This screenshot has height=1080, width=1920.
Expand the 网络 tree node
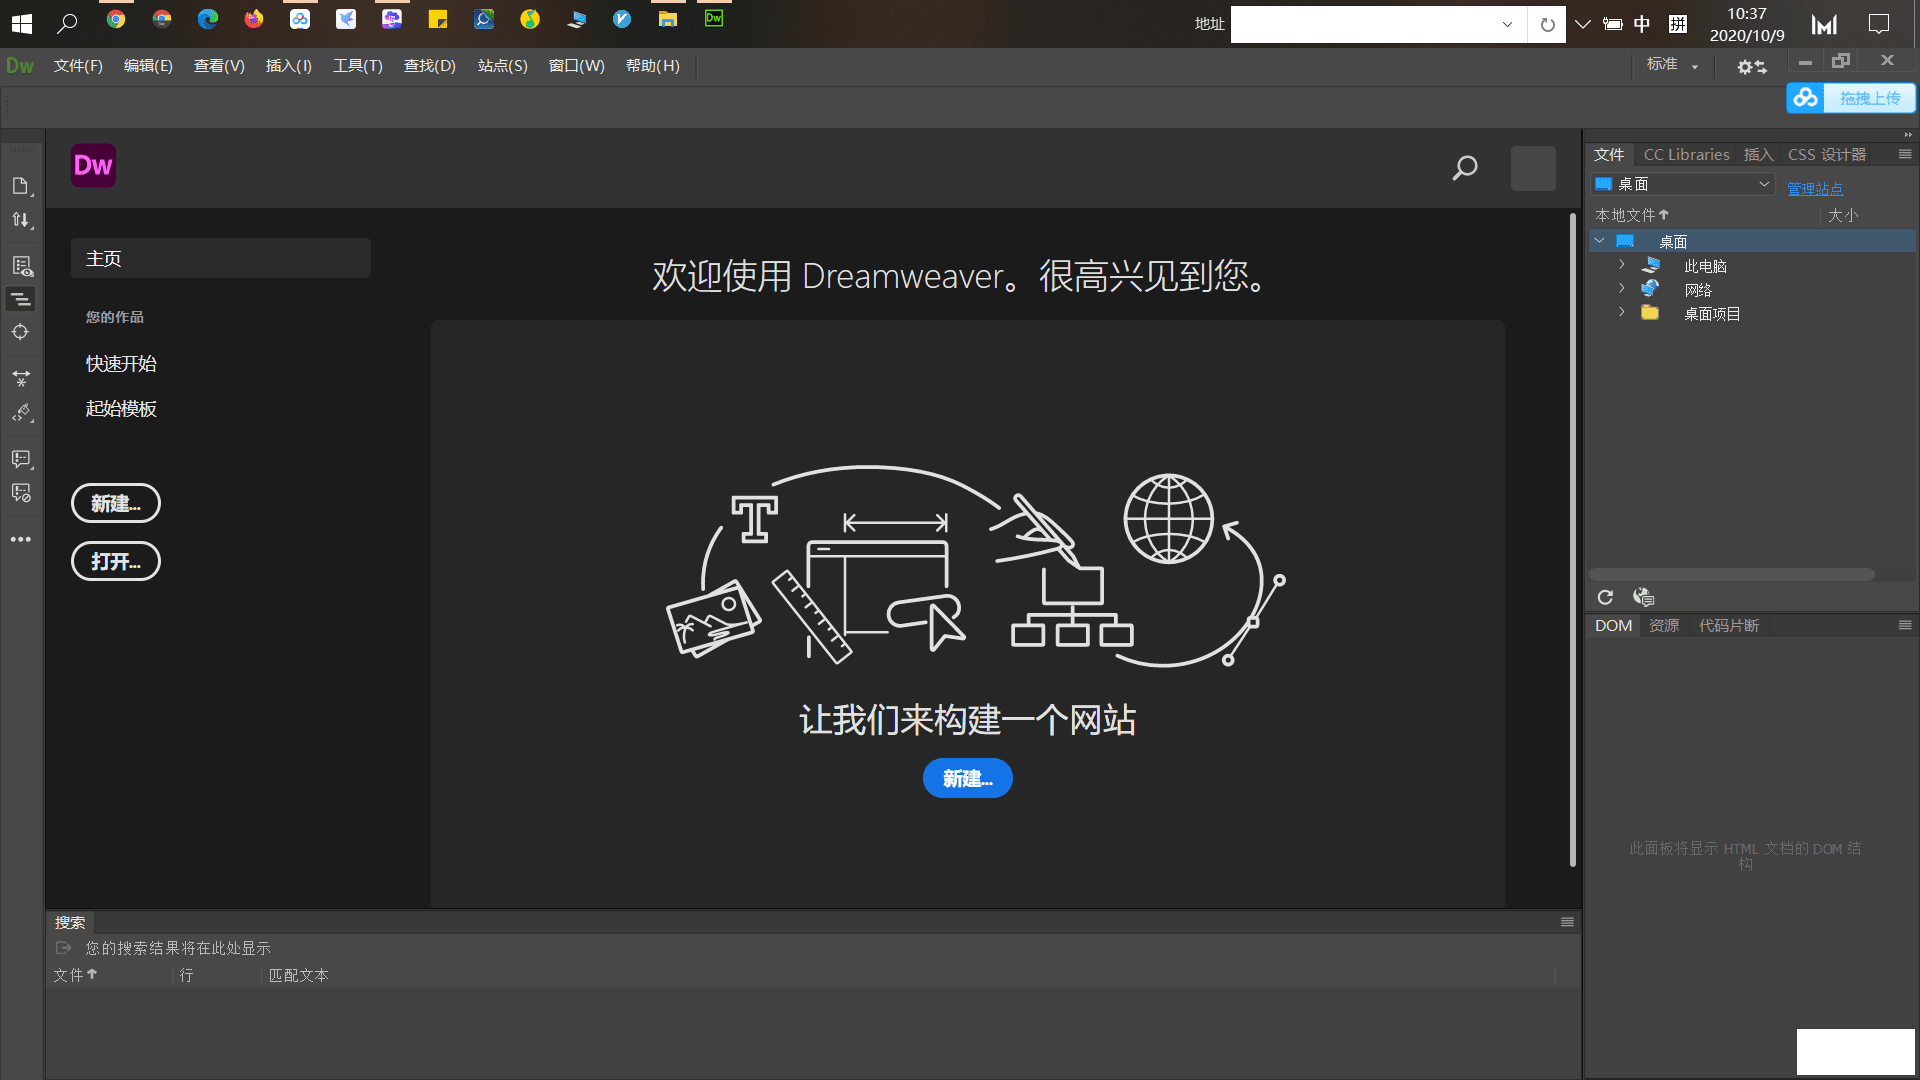[x=1622, y=289]
